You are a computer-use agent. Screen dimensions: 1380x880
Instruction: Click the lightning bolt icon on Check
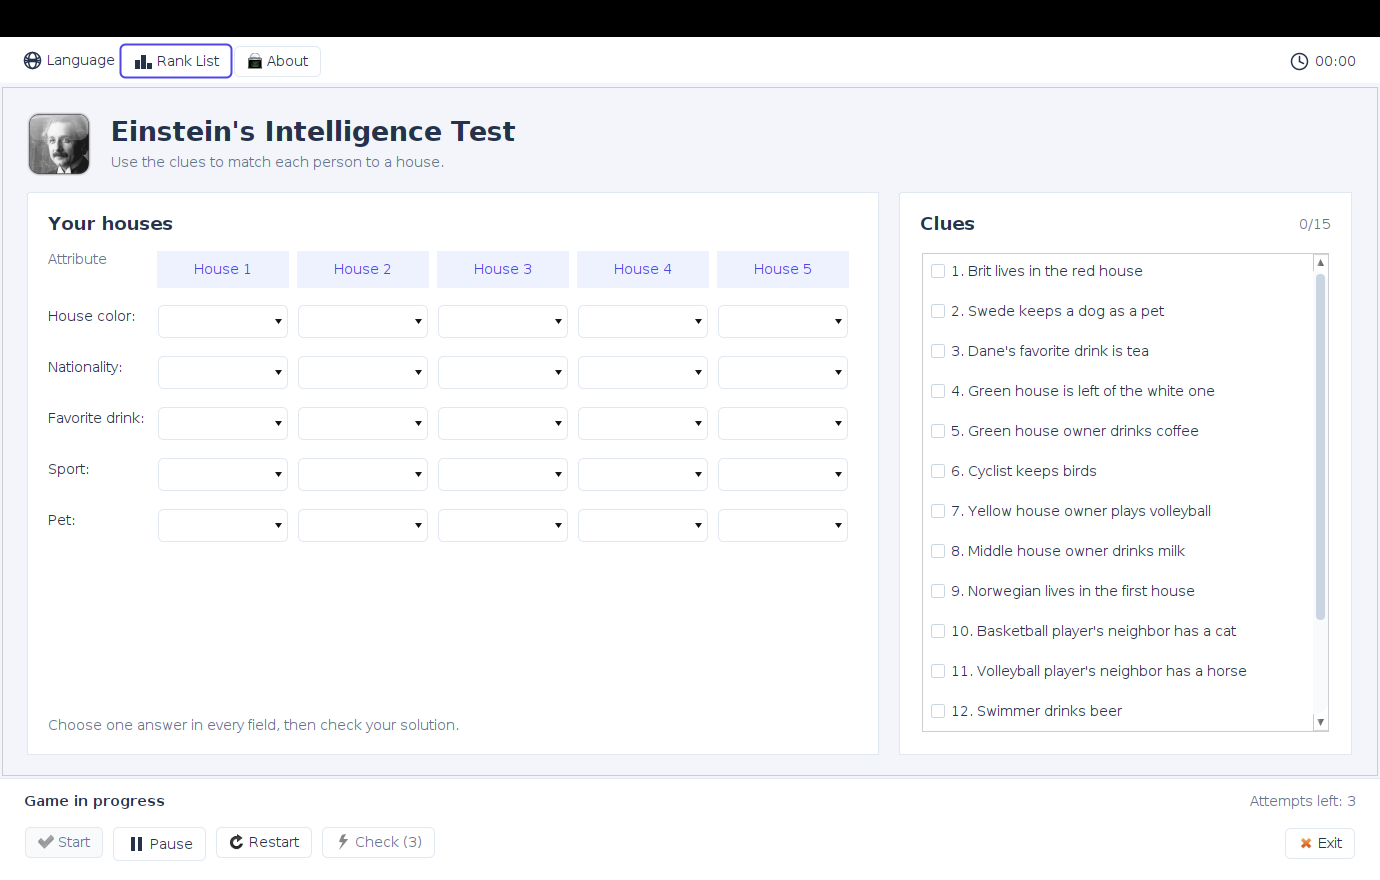coord(343,842)
